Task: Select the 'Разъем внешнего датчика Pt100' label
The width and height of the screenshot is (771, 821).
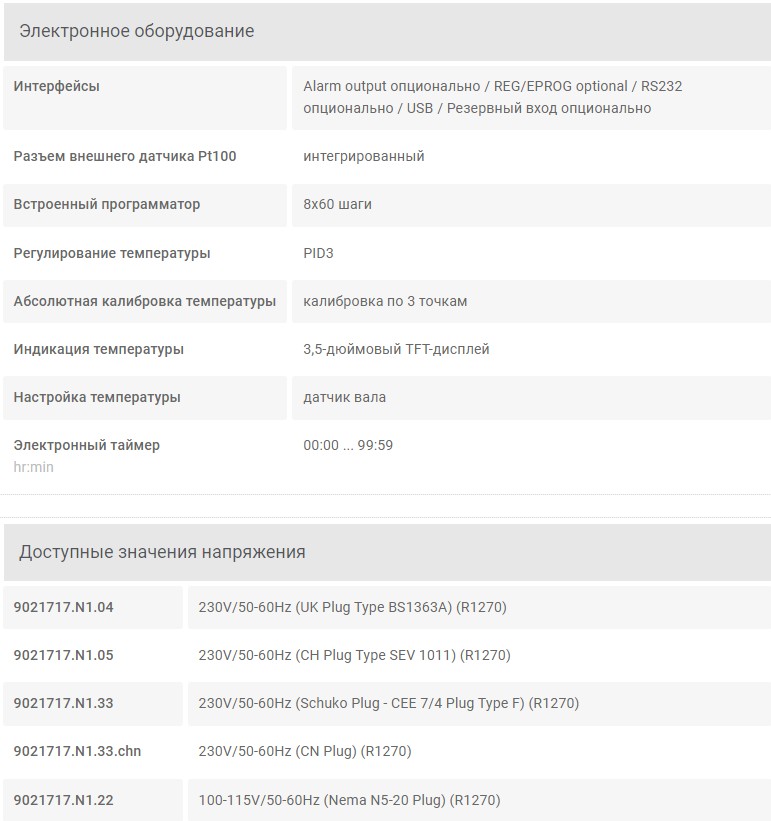Action: point(125,156)
